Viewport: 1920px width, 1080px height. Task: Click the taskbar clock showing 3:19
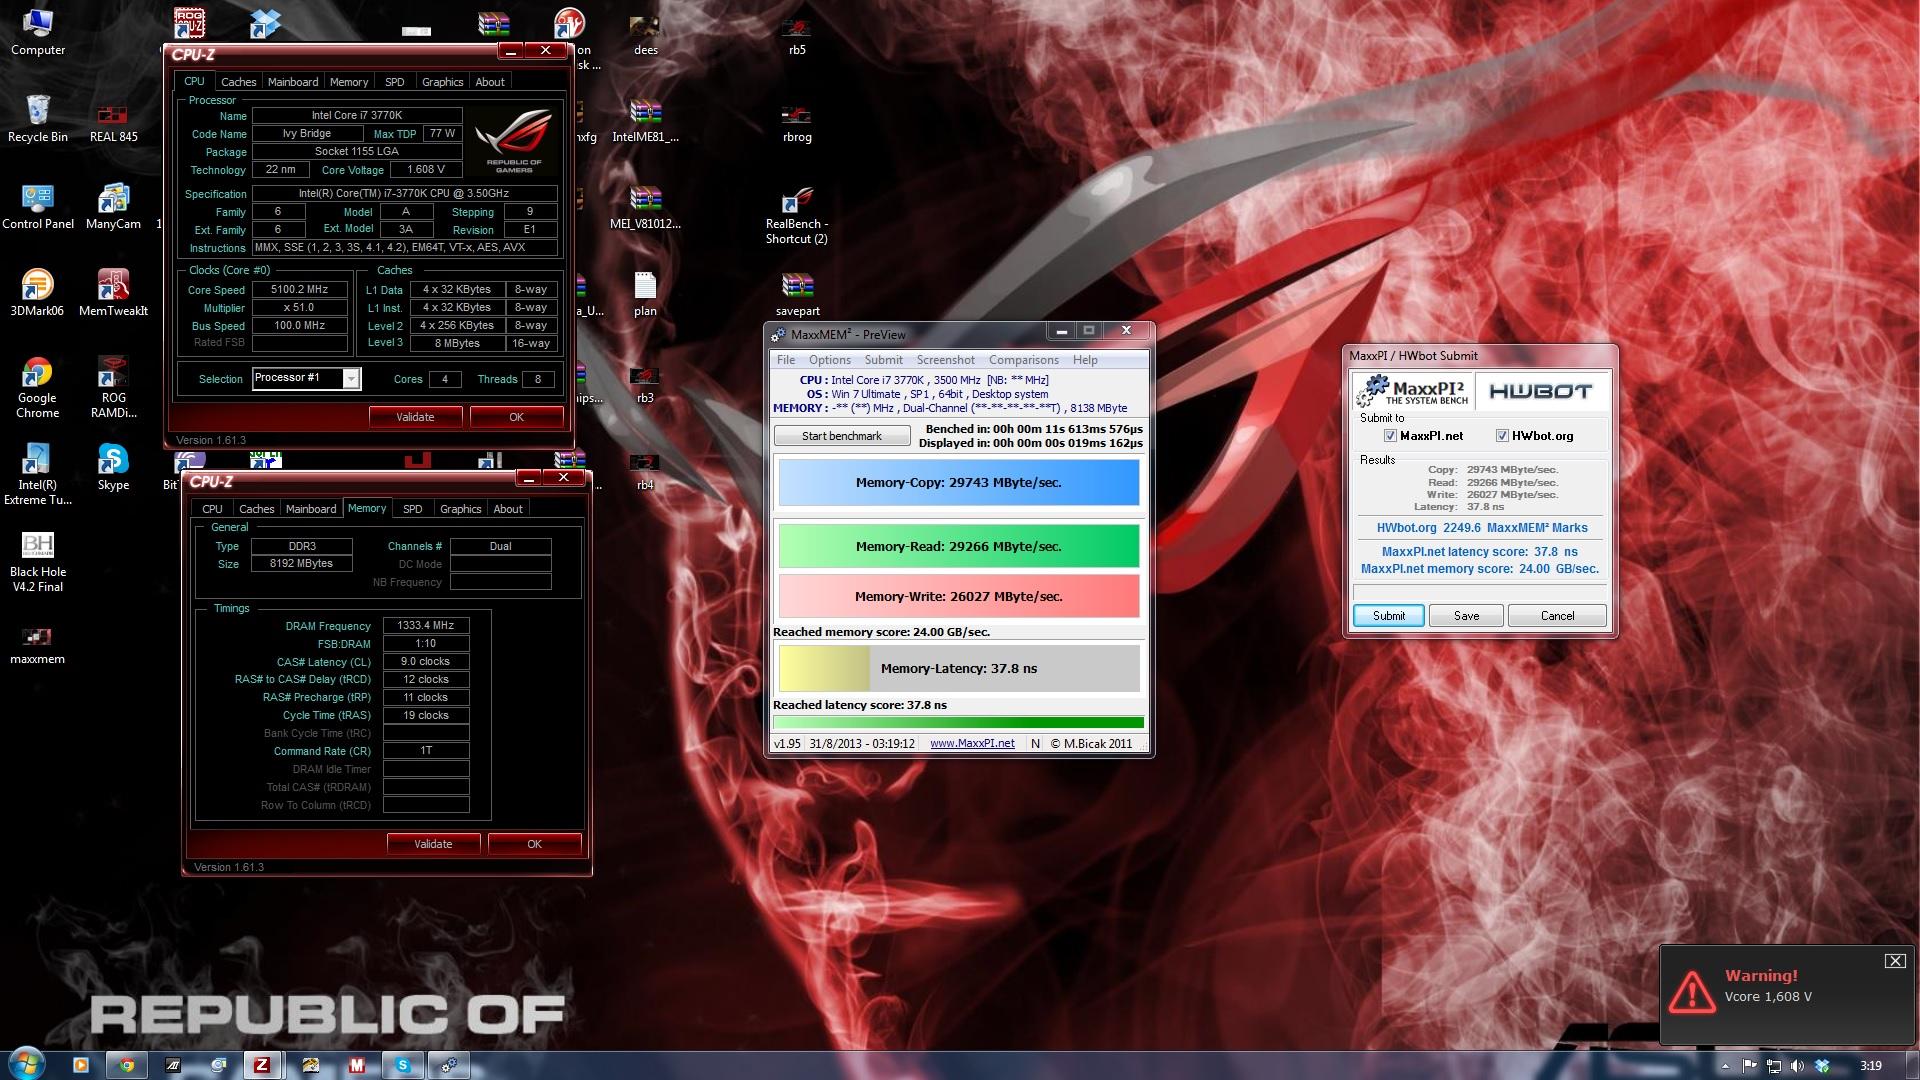pyautogui.click(x=1871, y=1066)
